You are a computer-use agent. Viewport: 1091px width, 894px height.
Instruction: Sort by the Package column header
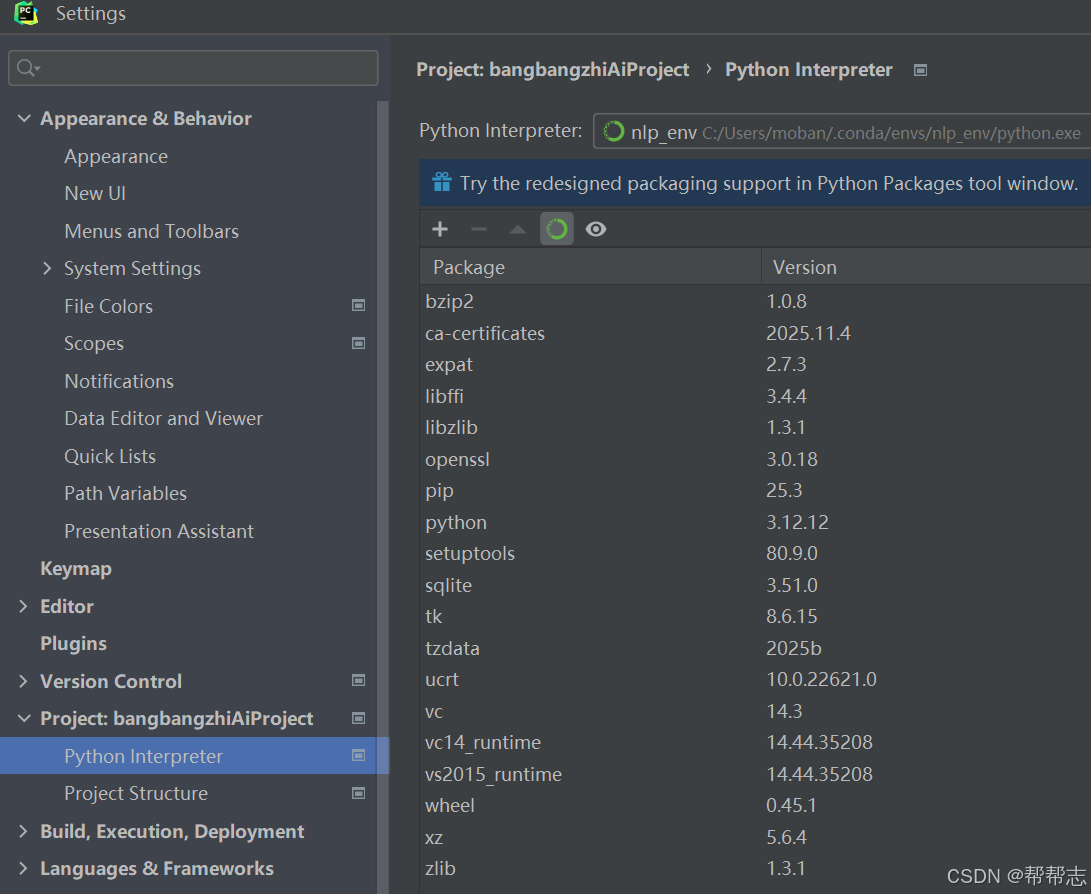tap(590, 267)
